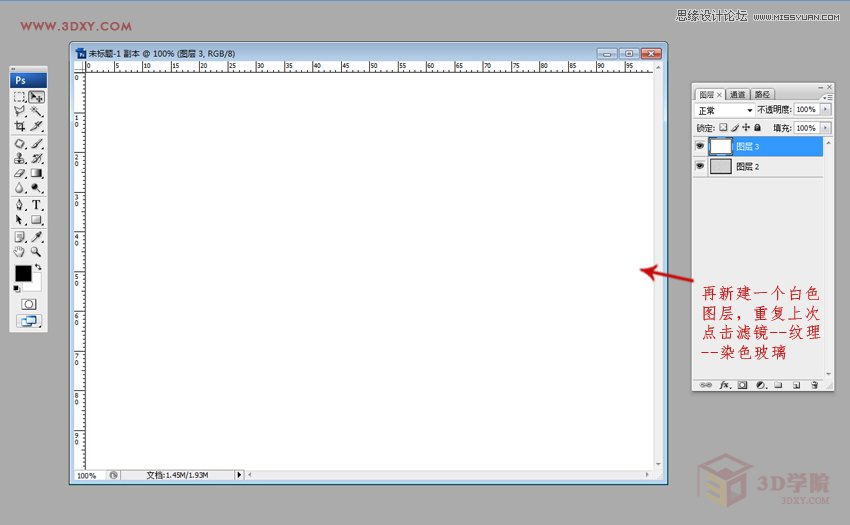Screen dimensions: 850x525
Task: Create new group folder button
Action: (778, 385)
